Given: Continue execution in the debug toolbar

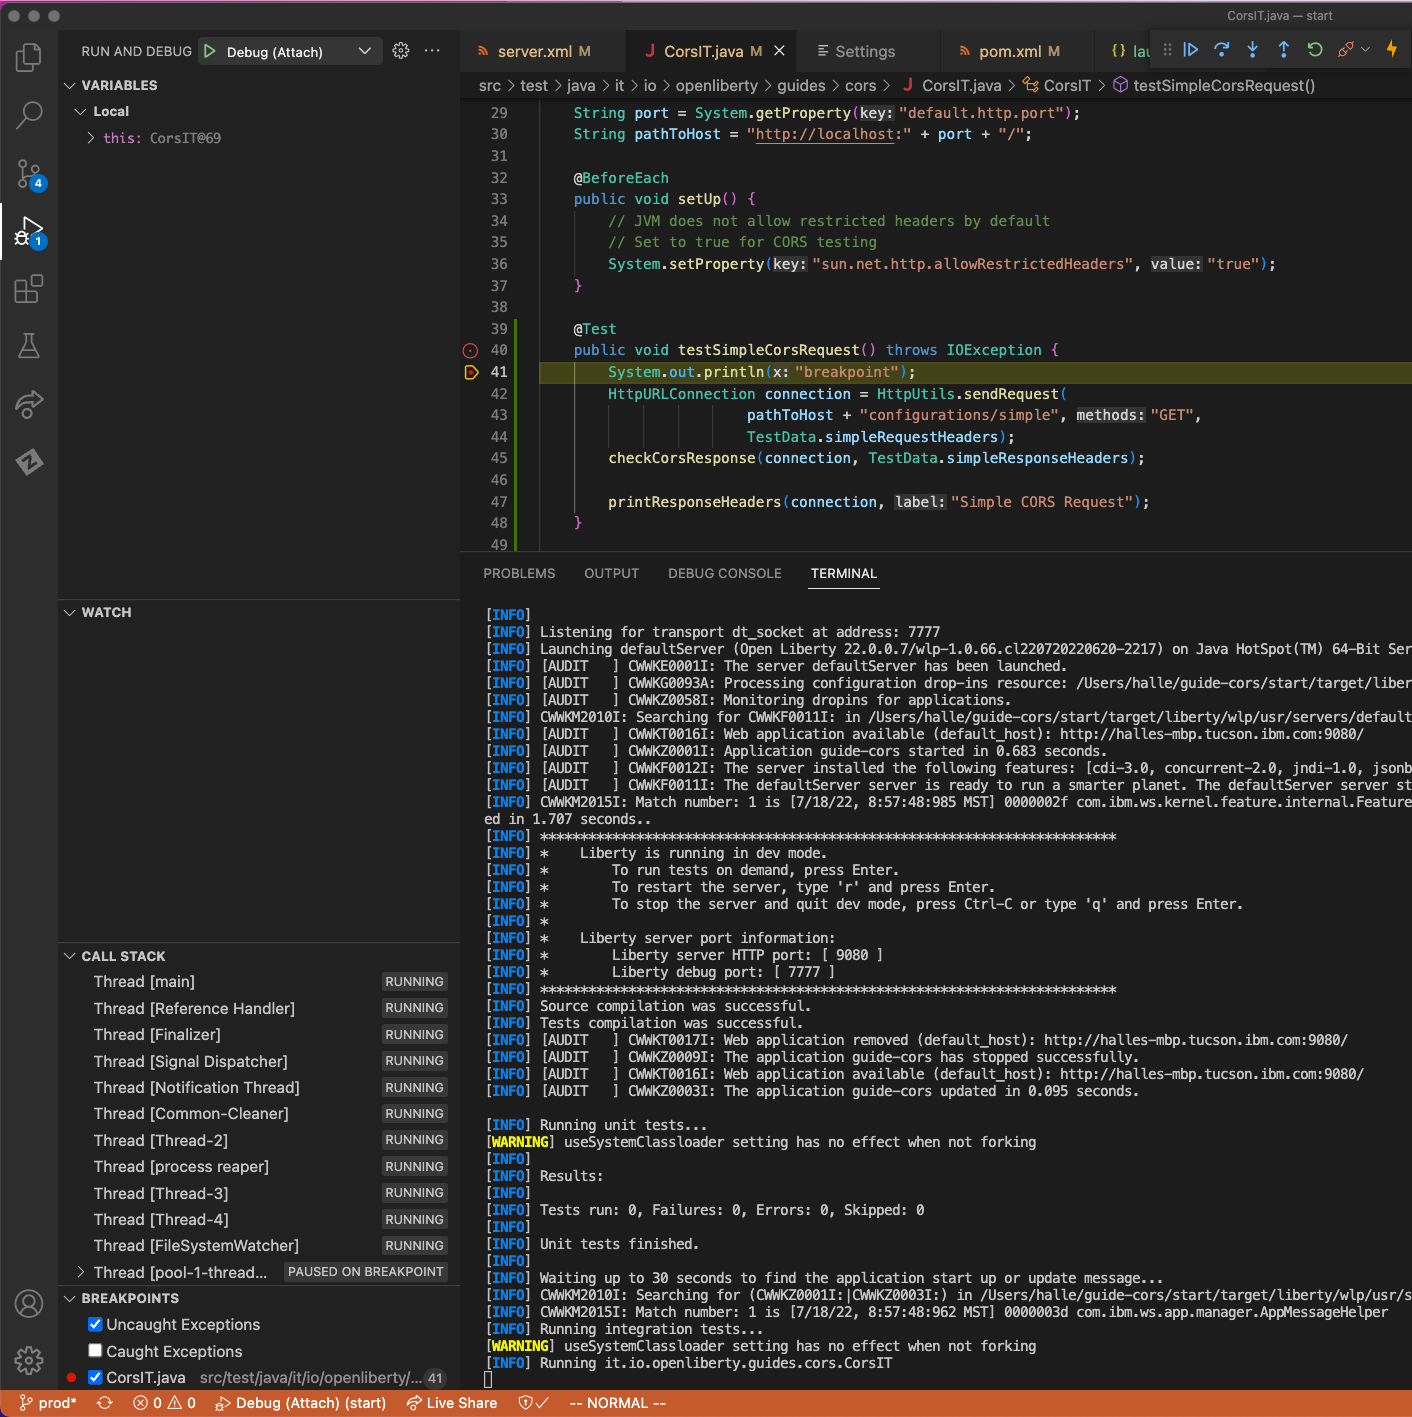Looking at the screenshot, I should pos(1190,48).
